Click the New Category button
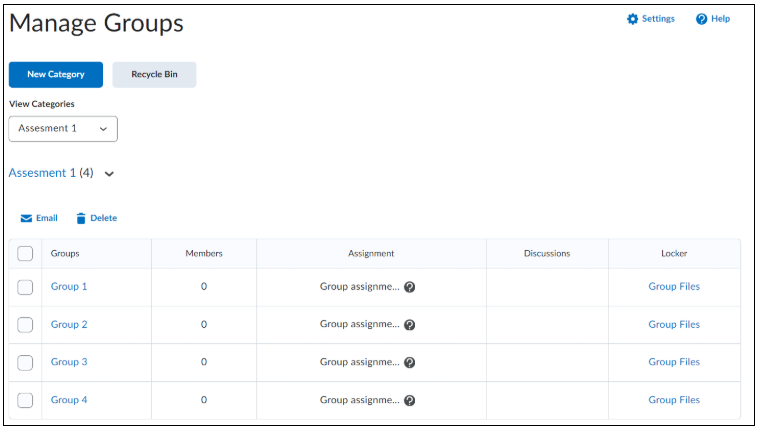 (56, 74)
